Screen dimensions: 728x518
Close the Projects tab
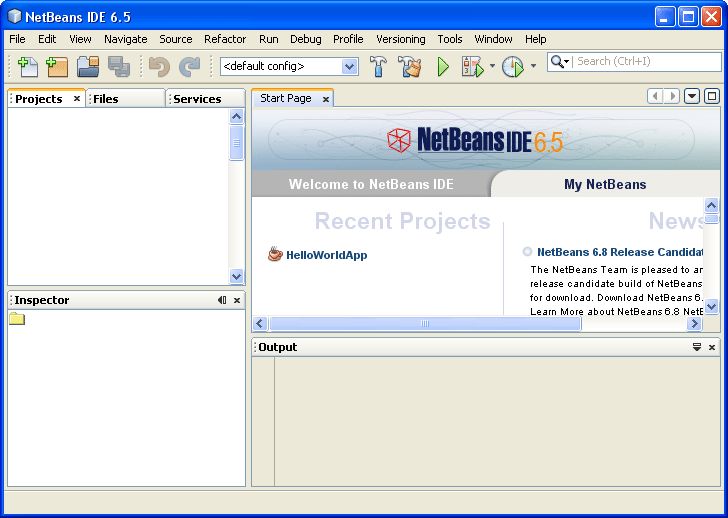pos(77,98)
